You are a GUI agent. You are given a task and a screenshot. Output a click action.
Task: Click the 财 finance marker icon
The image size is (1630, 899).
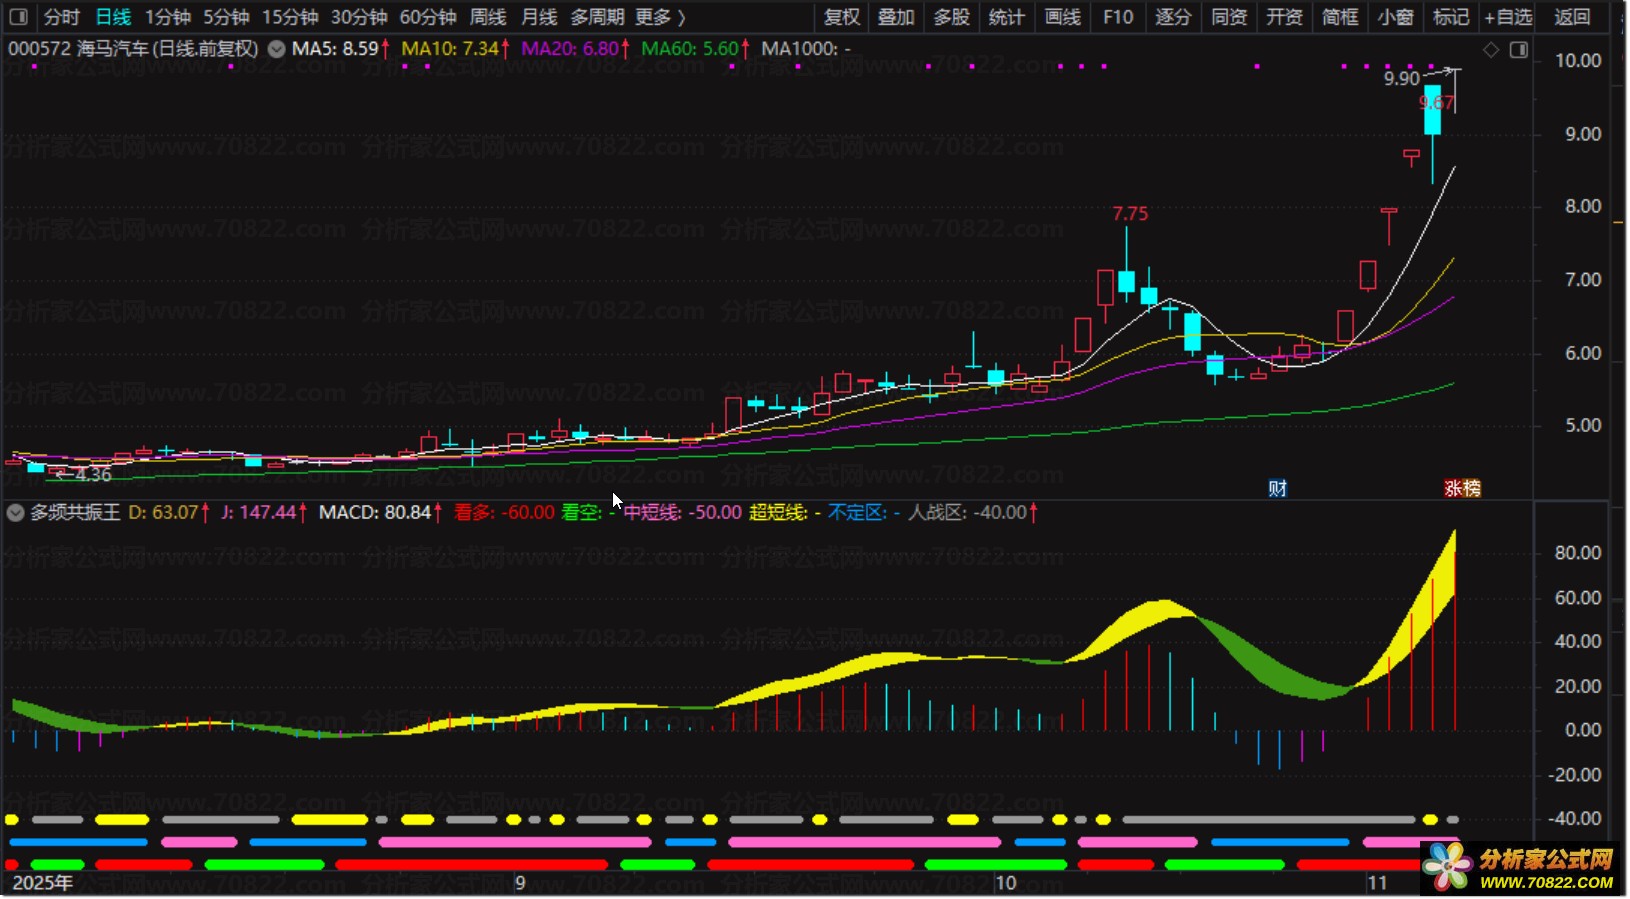(x=1277, y=488)
